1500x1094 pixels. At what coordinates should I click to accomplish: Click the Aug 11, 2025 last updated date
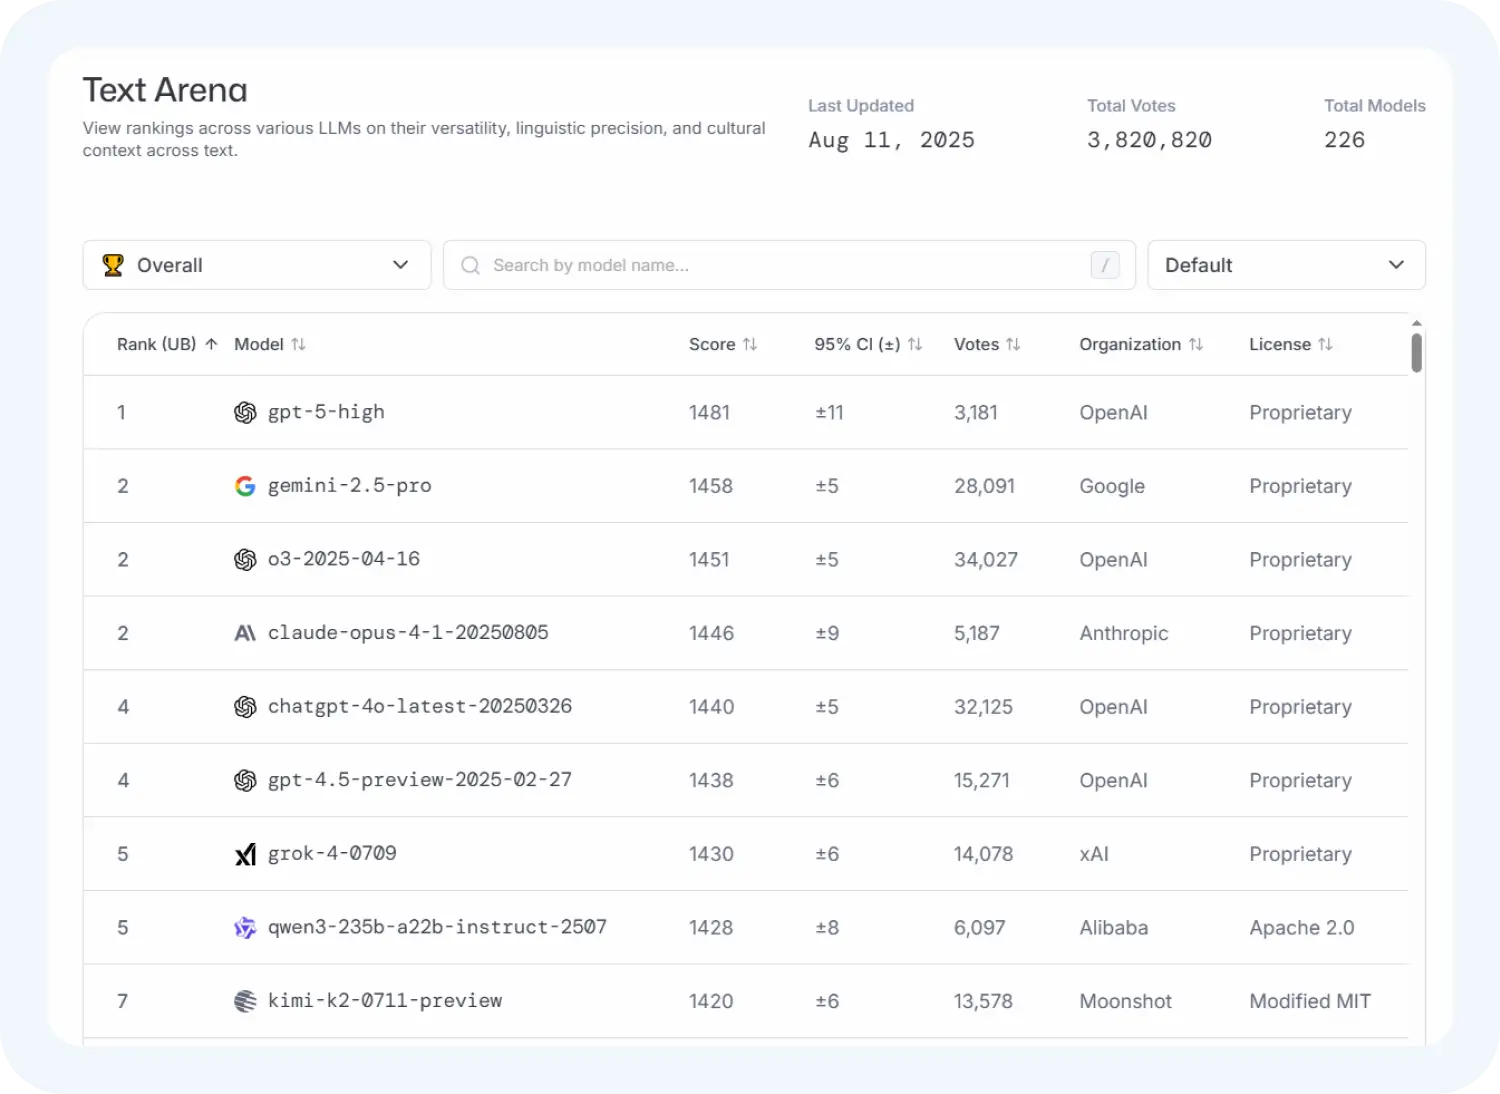pyautogui.click(x=891, y=140)
